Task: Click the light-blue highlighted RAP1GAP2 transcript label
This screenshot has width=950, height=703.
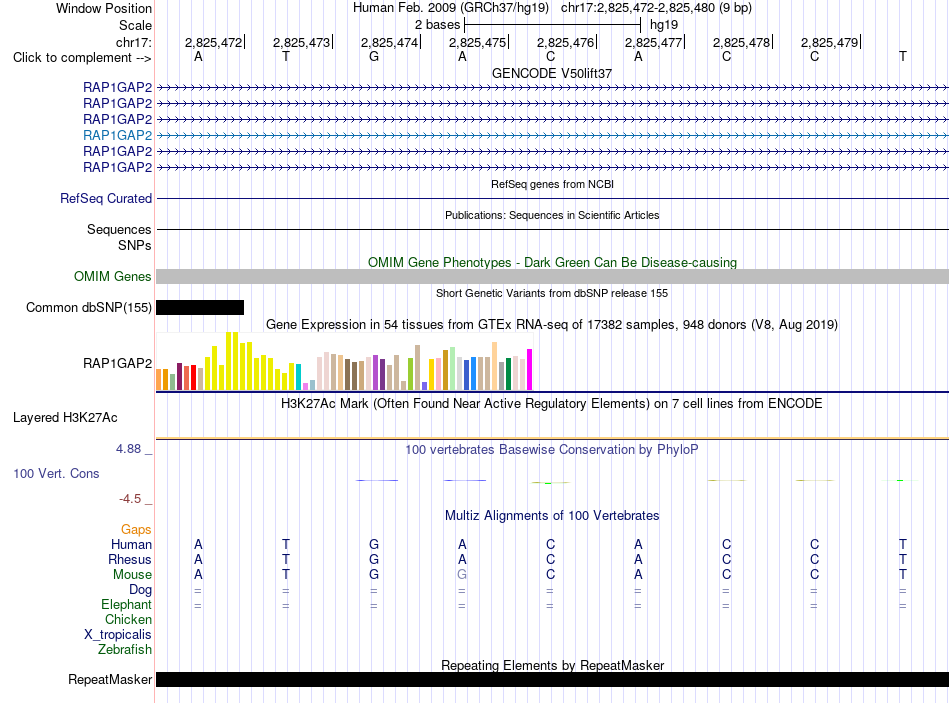Action: click(x=118, y=135)
